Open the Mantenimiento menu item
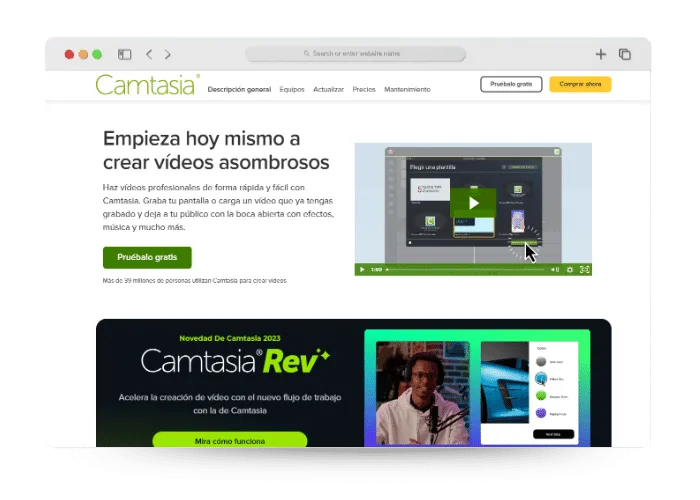 tap(408, 89)
